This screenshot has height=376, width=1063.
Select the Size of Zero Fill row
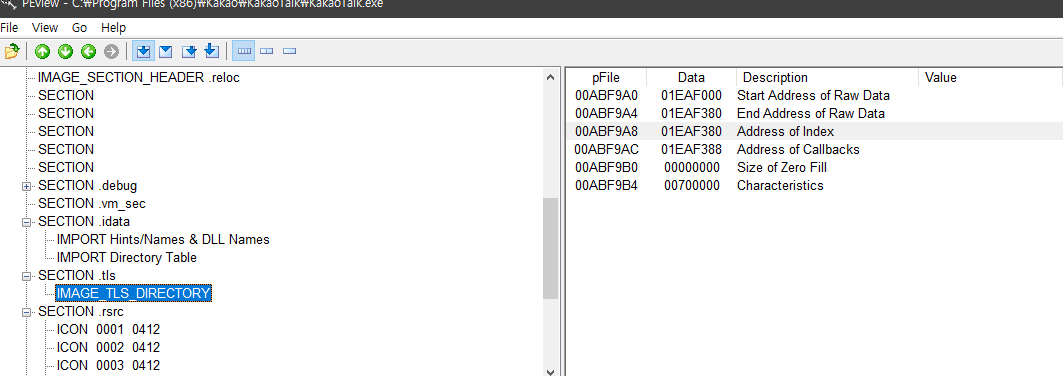coord(814,167)
